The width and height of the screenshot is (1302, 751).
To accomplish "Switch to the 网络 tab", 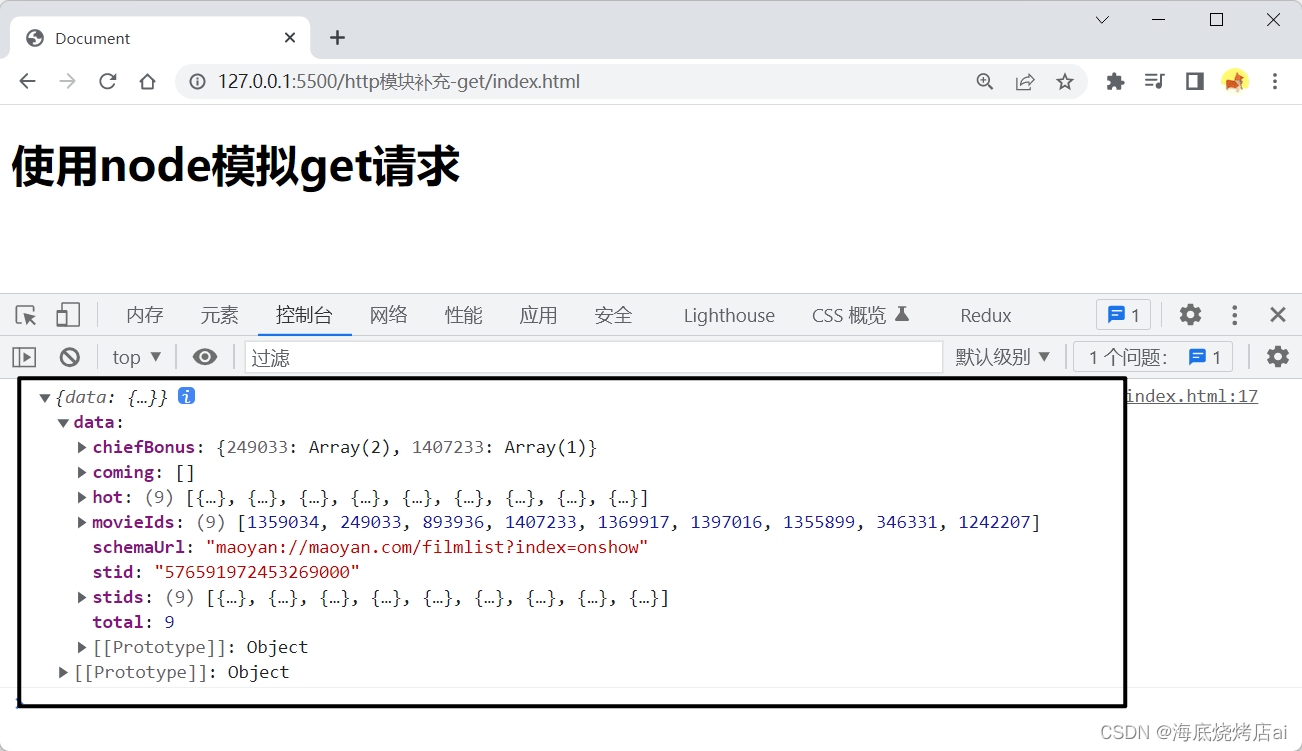I will 388,315.
